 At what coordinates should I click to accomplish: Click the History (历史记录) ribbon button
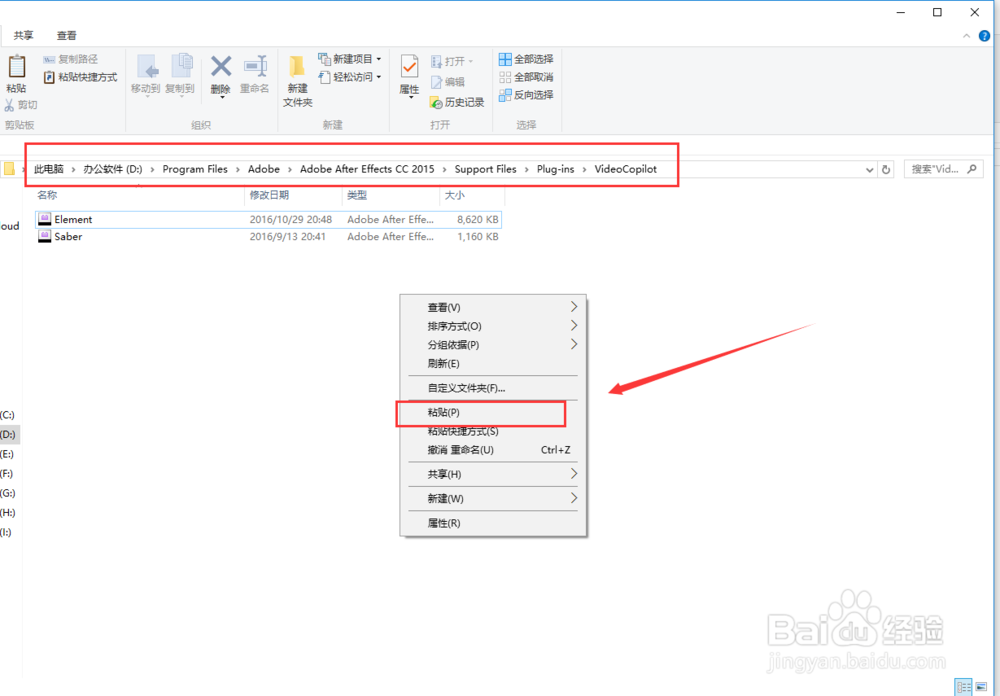(457, 102)
